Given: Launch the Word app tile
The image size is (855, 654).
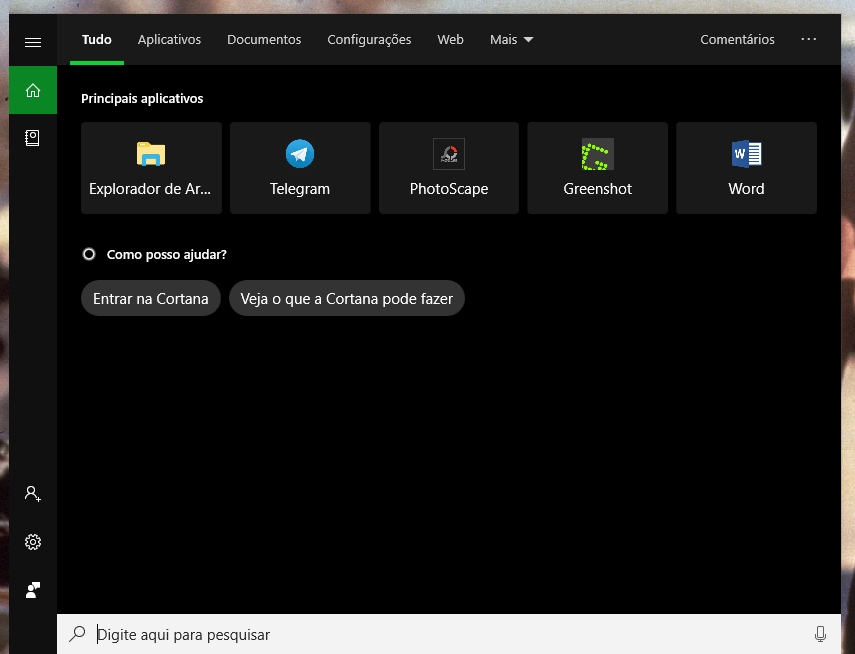Looking at the screenshot, I should pos(746,168).
